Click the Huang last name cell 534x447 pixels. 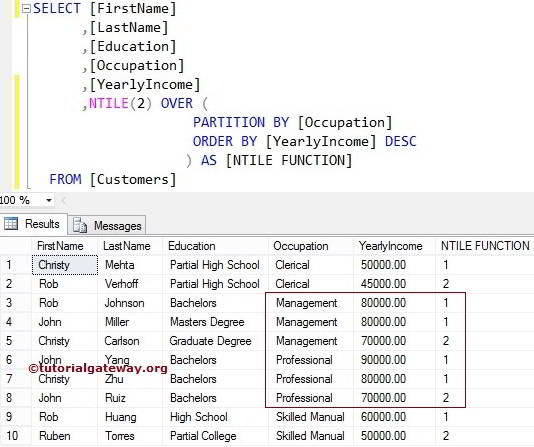coord(130,417)
